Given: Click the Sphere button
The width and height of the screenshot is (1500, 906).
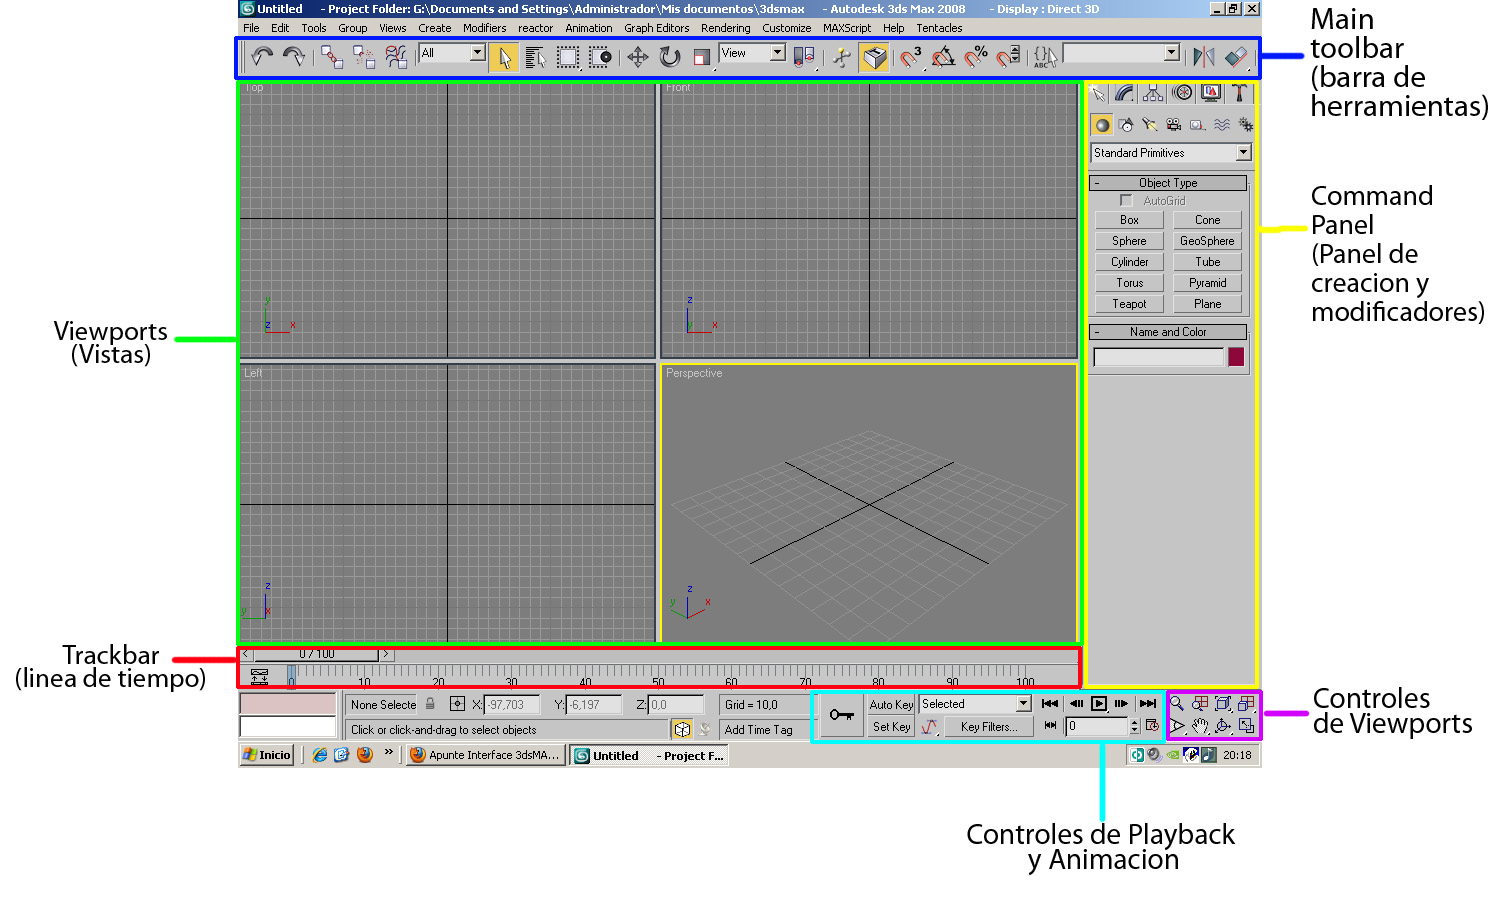Looking at the screenshot, I should coord(1129,241).
